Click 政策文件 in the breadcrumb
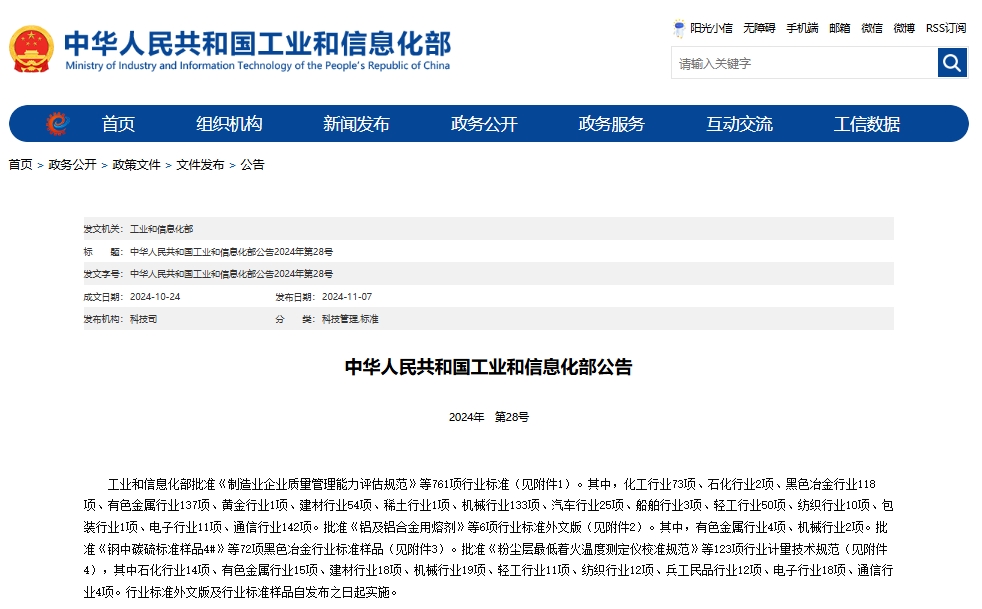This screenshot has width=982, height=609. pyautogui.click(x=136, y=165)
